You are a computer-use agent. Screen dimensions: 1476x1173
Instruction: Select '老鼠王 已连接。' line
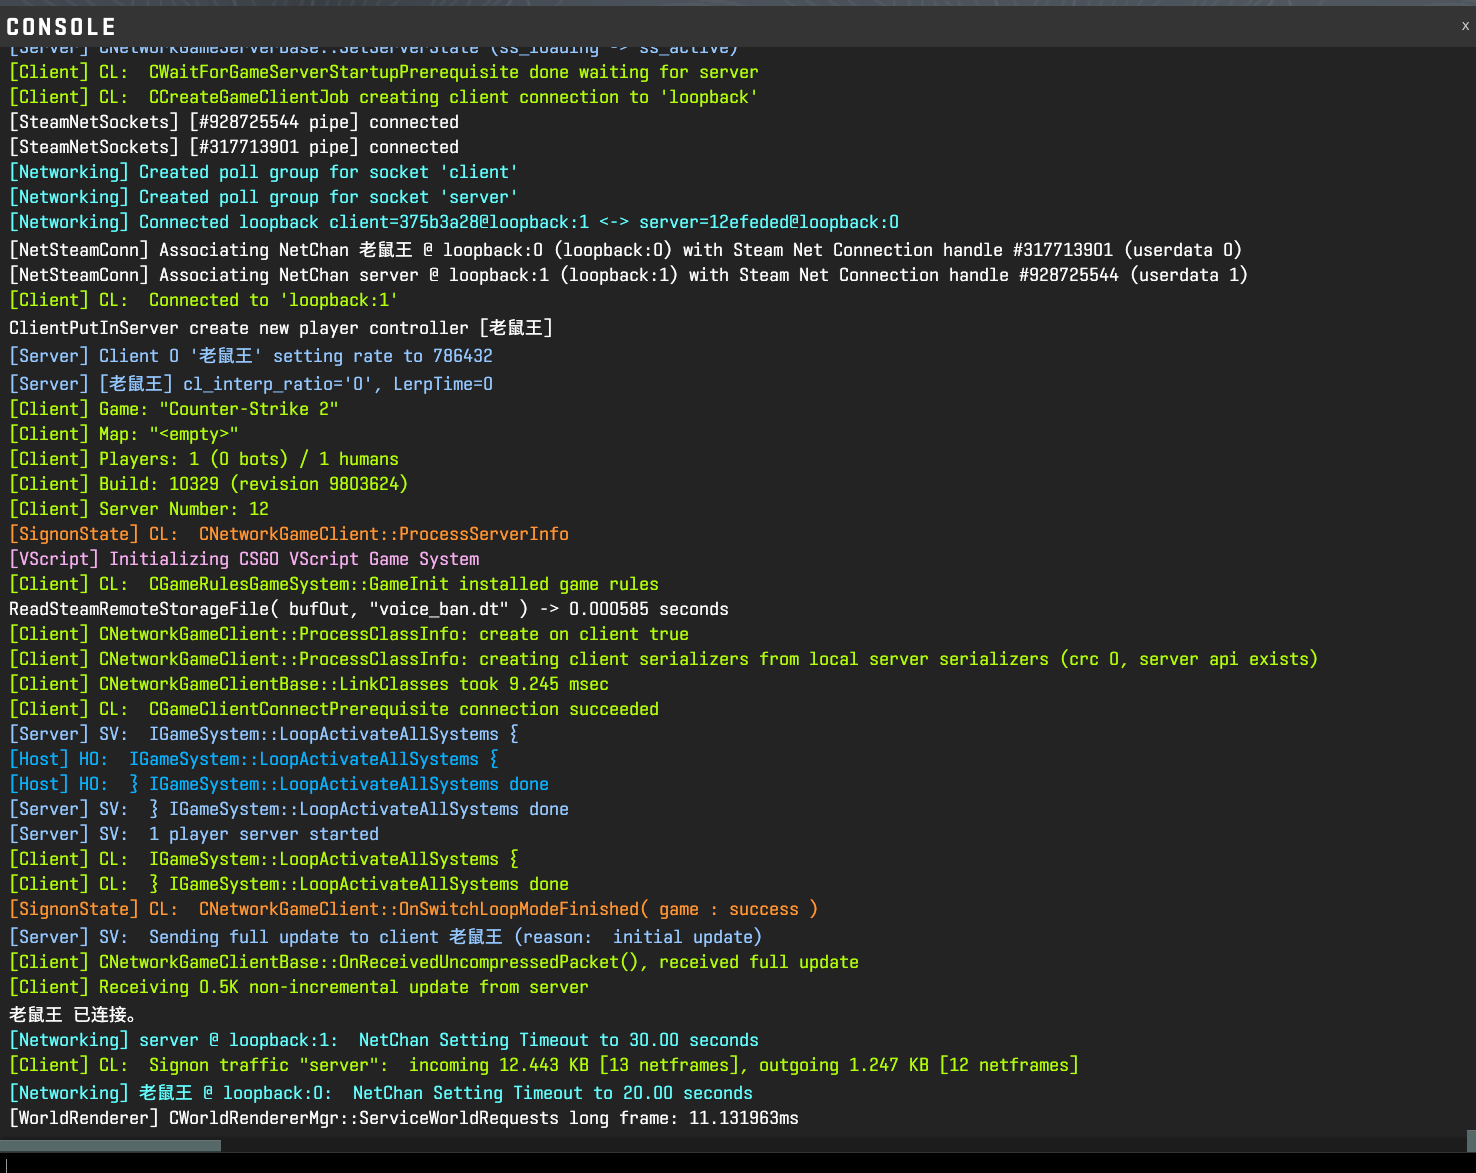coord(73,1015)
